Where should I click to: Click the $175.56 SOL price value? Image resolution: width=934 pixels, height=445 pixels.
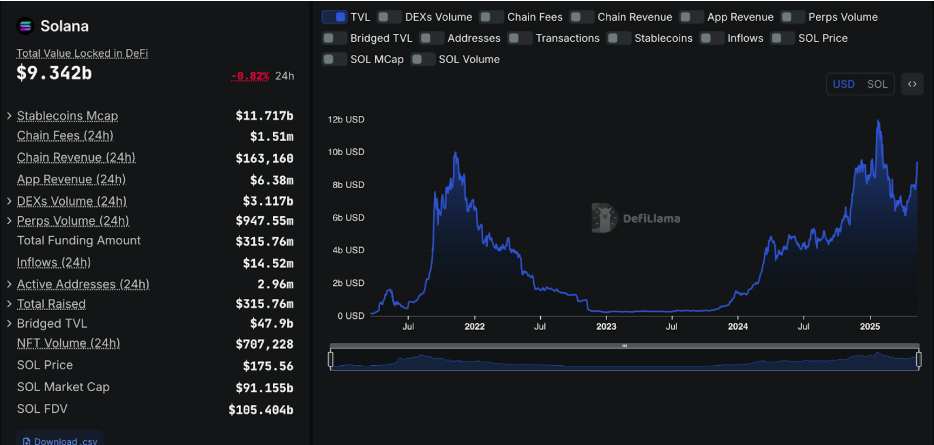(x=268, y=366)
